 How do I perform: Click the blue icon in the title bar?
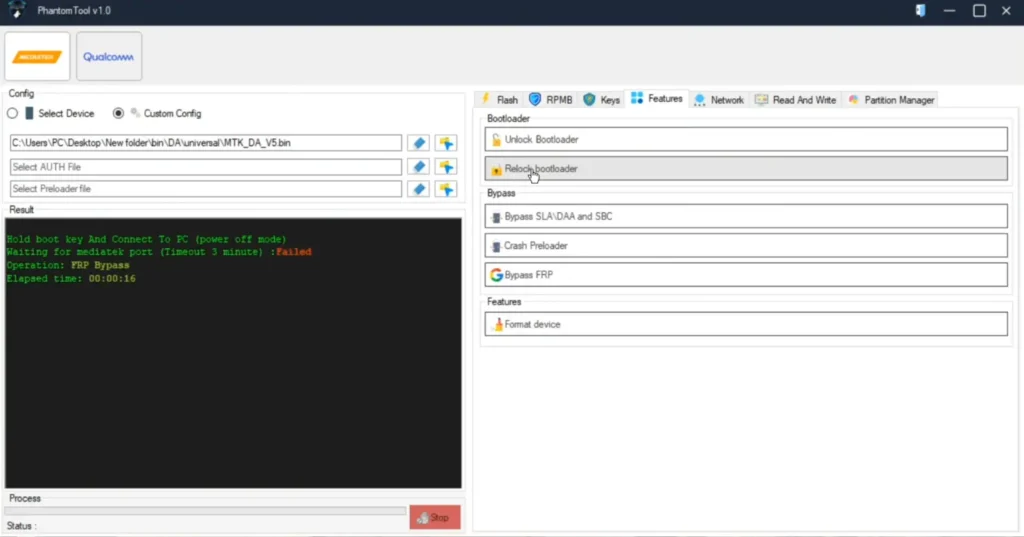pos(919,10)
